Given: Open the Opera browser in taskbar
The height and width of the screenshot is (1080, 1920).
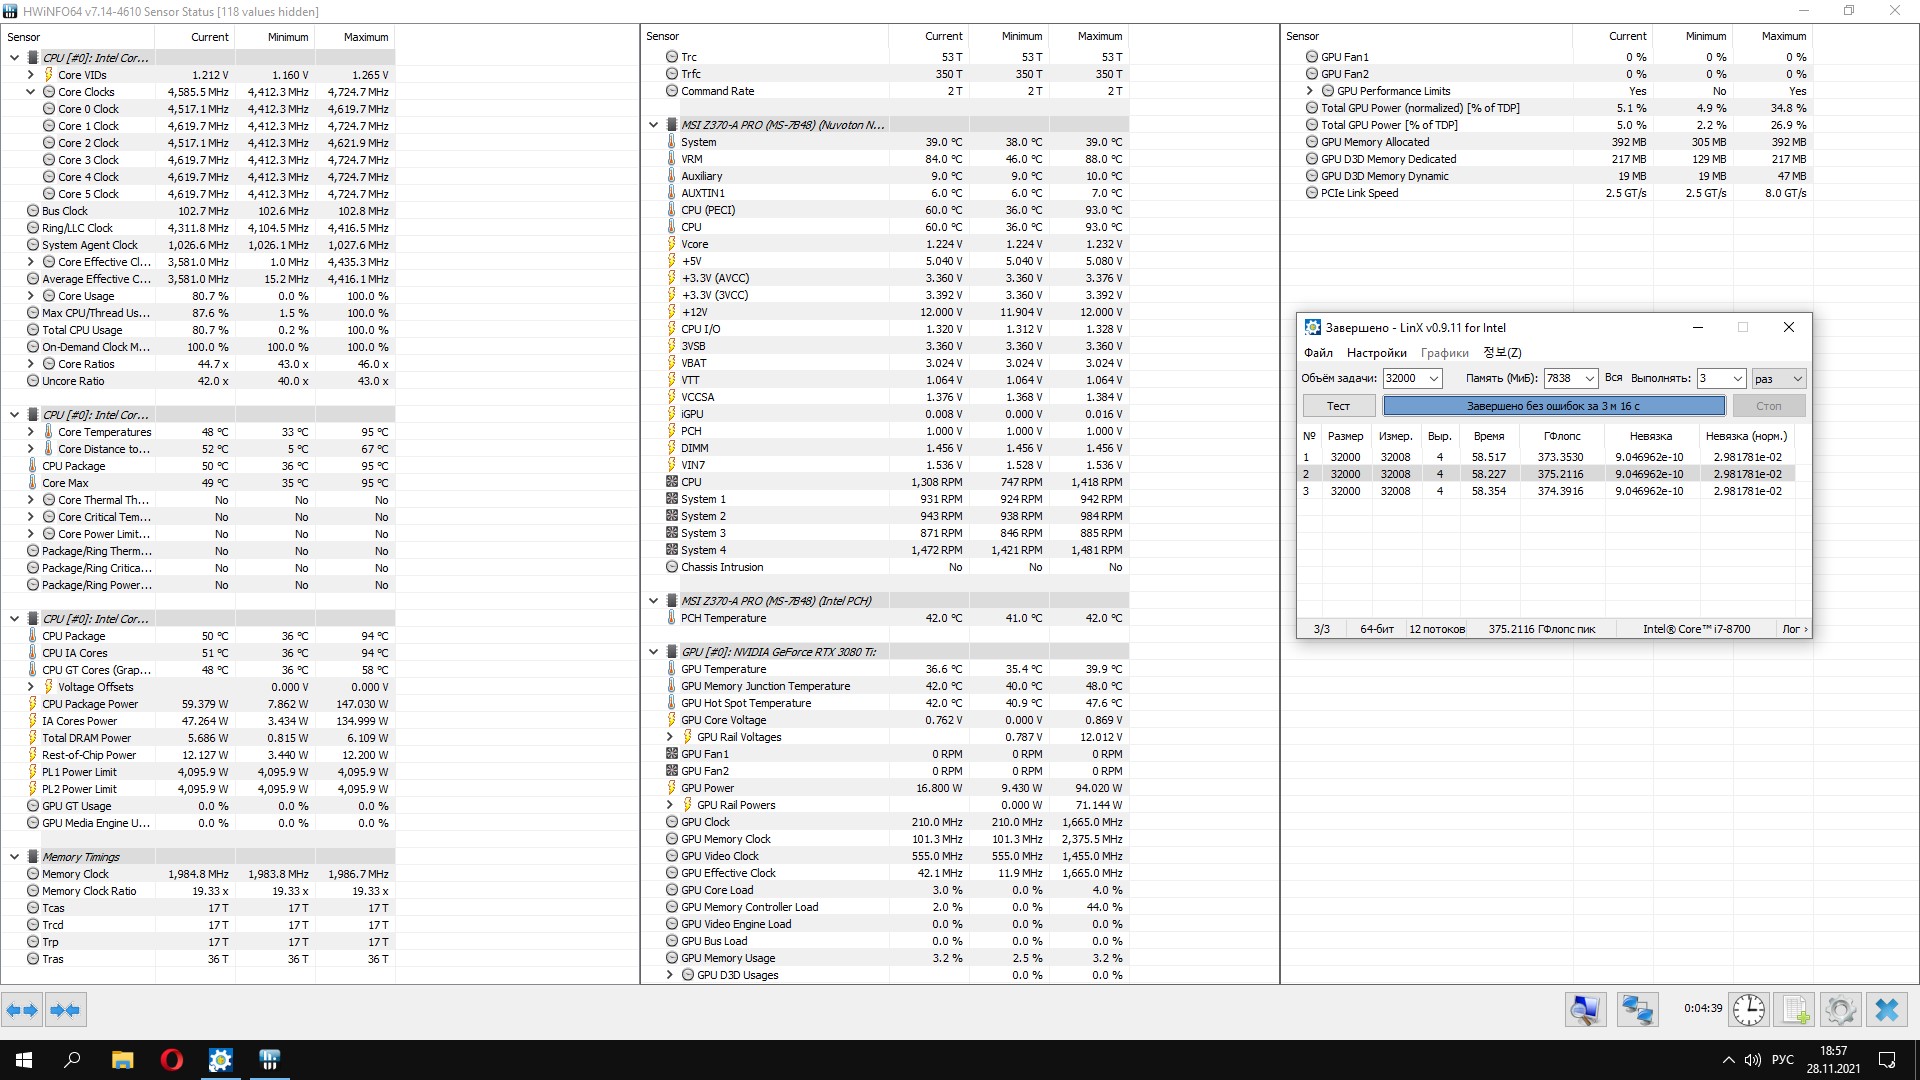Looking at the screenshot, I should [x=171, y=1060].
